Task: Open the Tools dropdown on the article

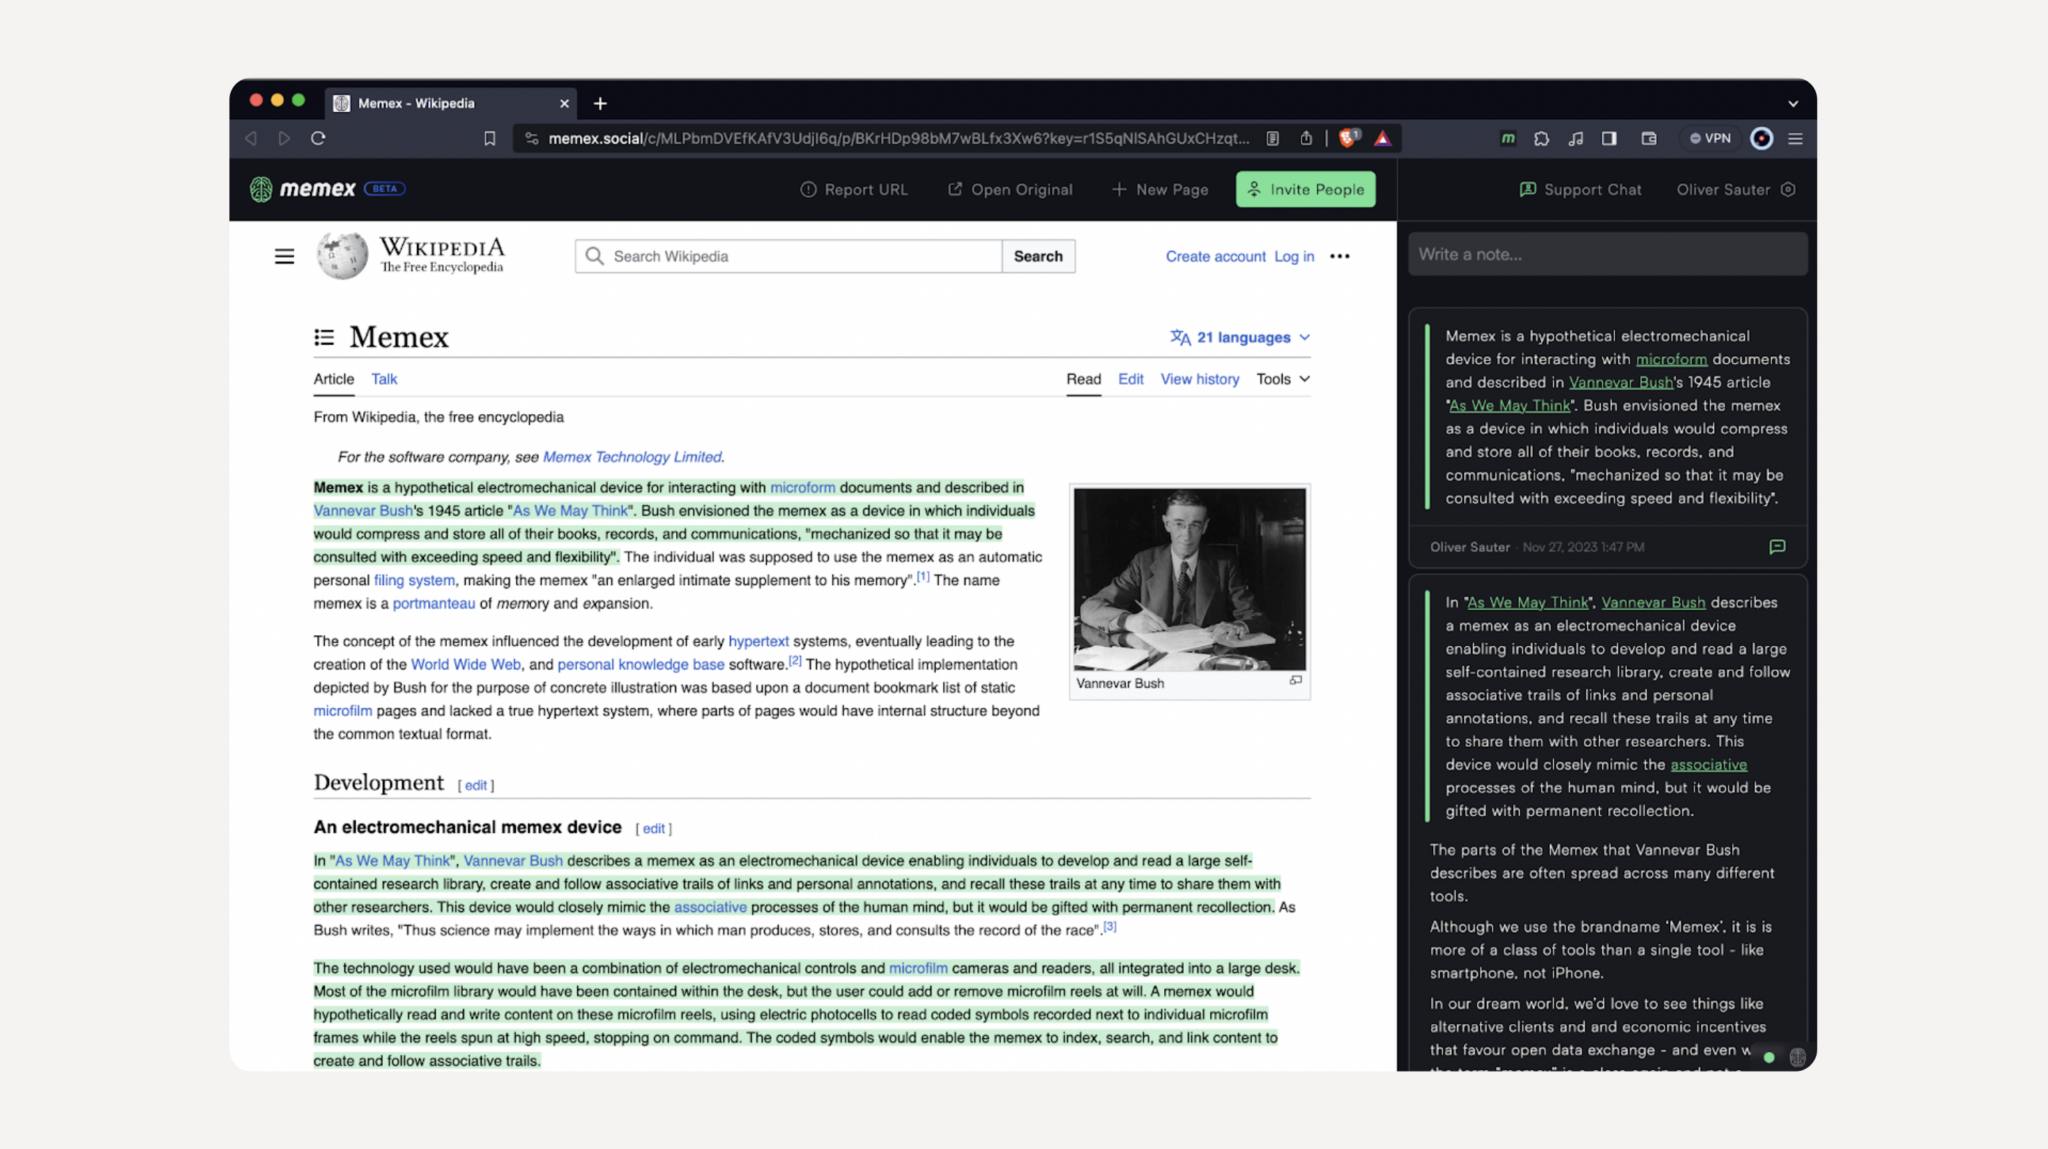Action: pos(1282,379)
